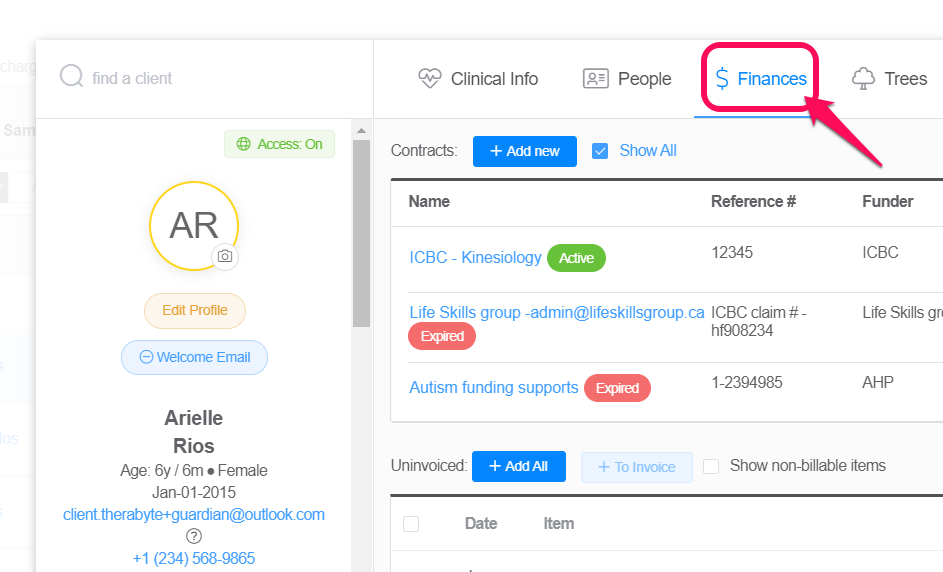Click the scrollbar up arrow
This screenshot has width=943, height=572.
[361, 131]
